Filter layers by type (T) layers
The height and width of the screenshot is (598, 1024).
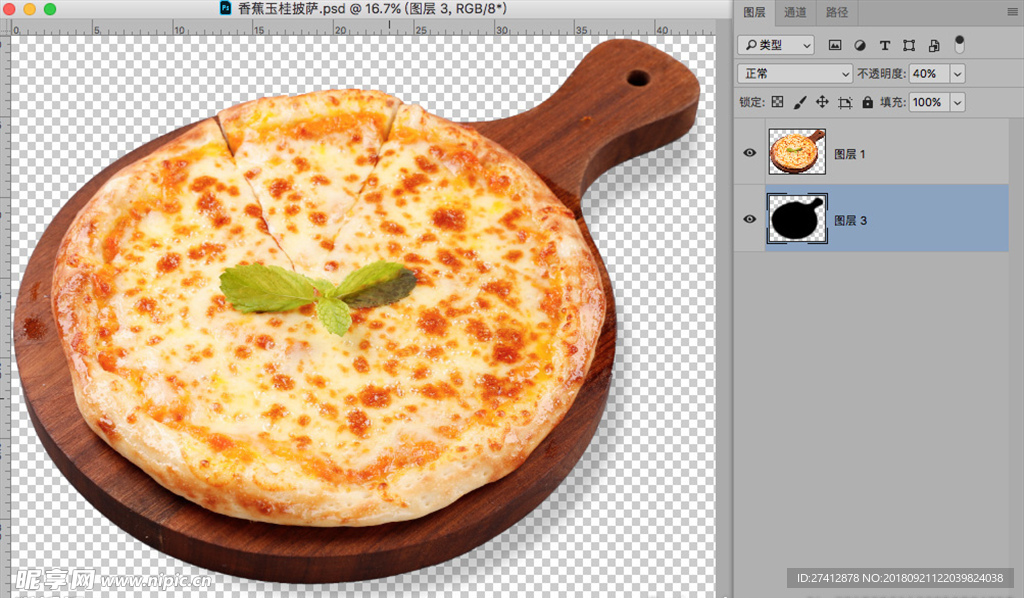(884, 45)
